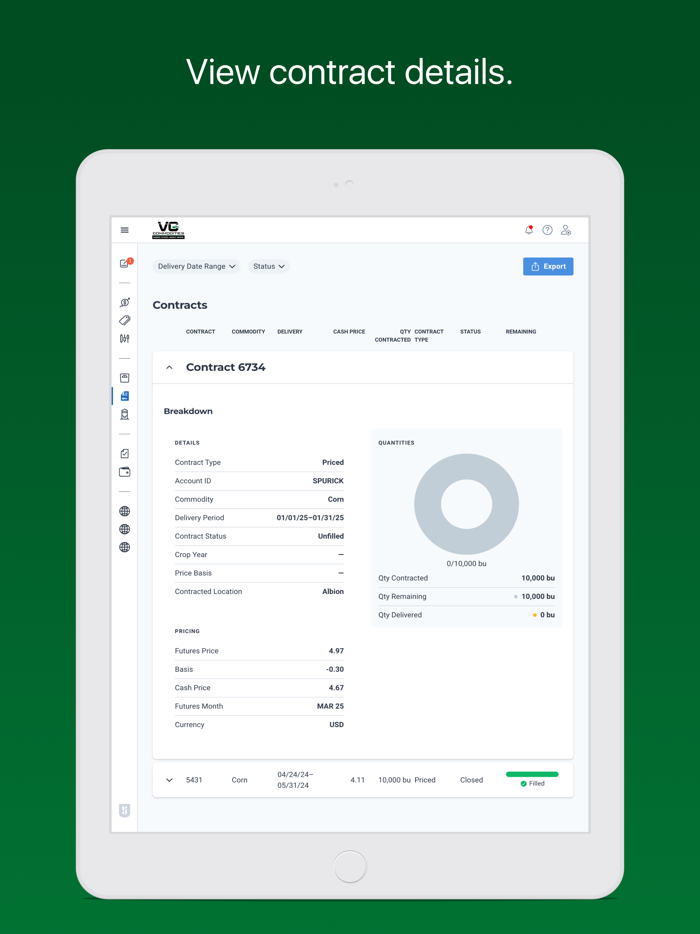
Task: Open the checked document sidebar icon
Action: click(x=125, y=453)
